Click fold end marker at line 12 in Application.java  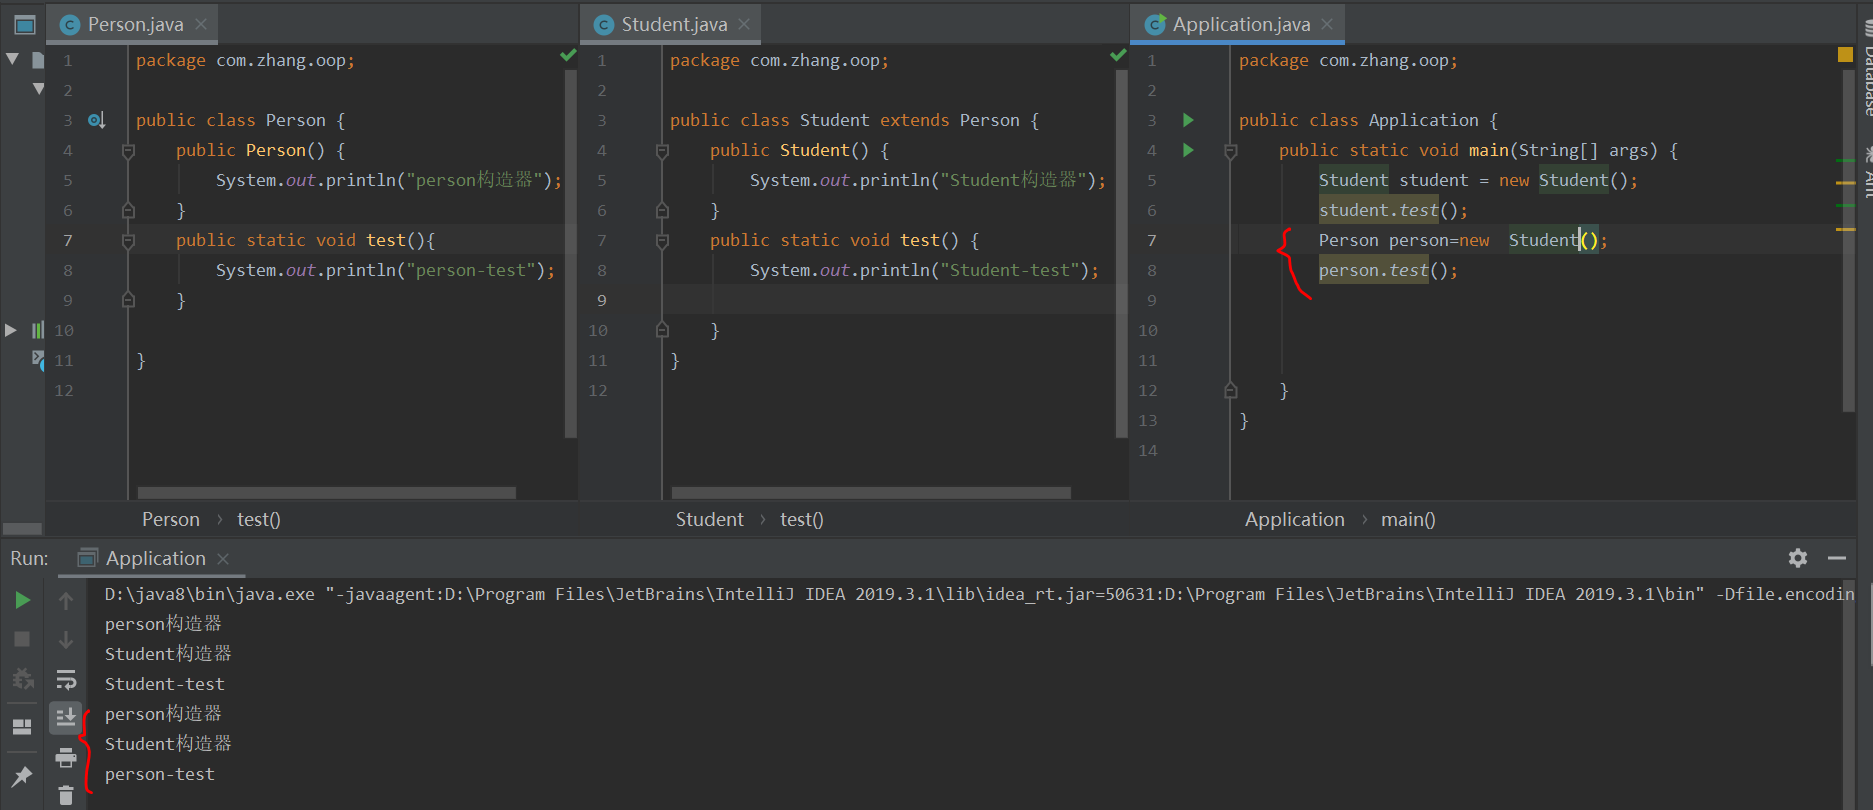click(1231, 390)
